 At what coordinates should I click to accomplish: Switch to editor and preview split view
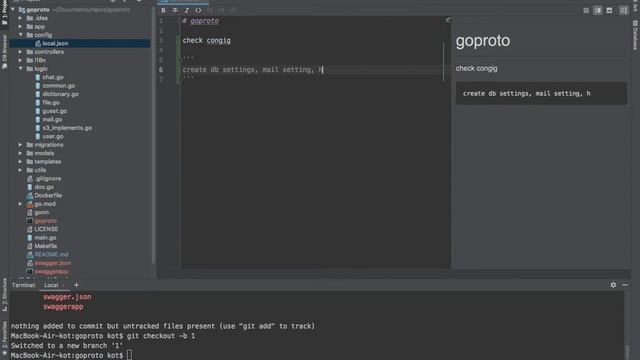(598, 11)
